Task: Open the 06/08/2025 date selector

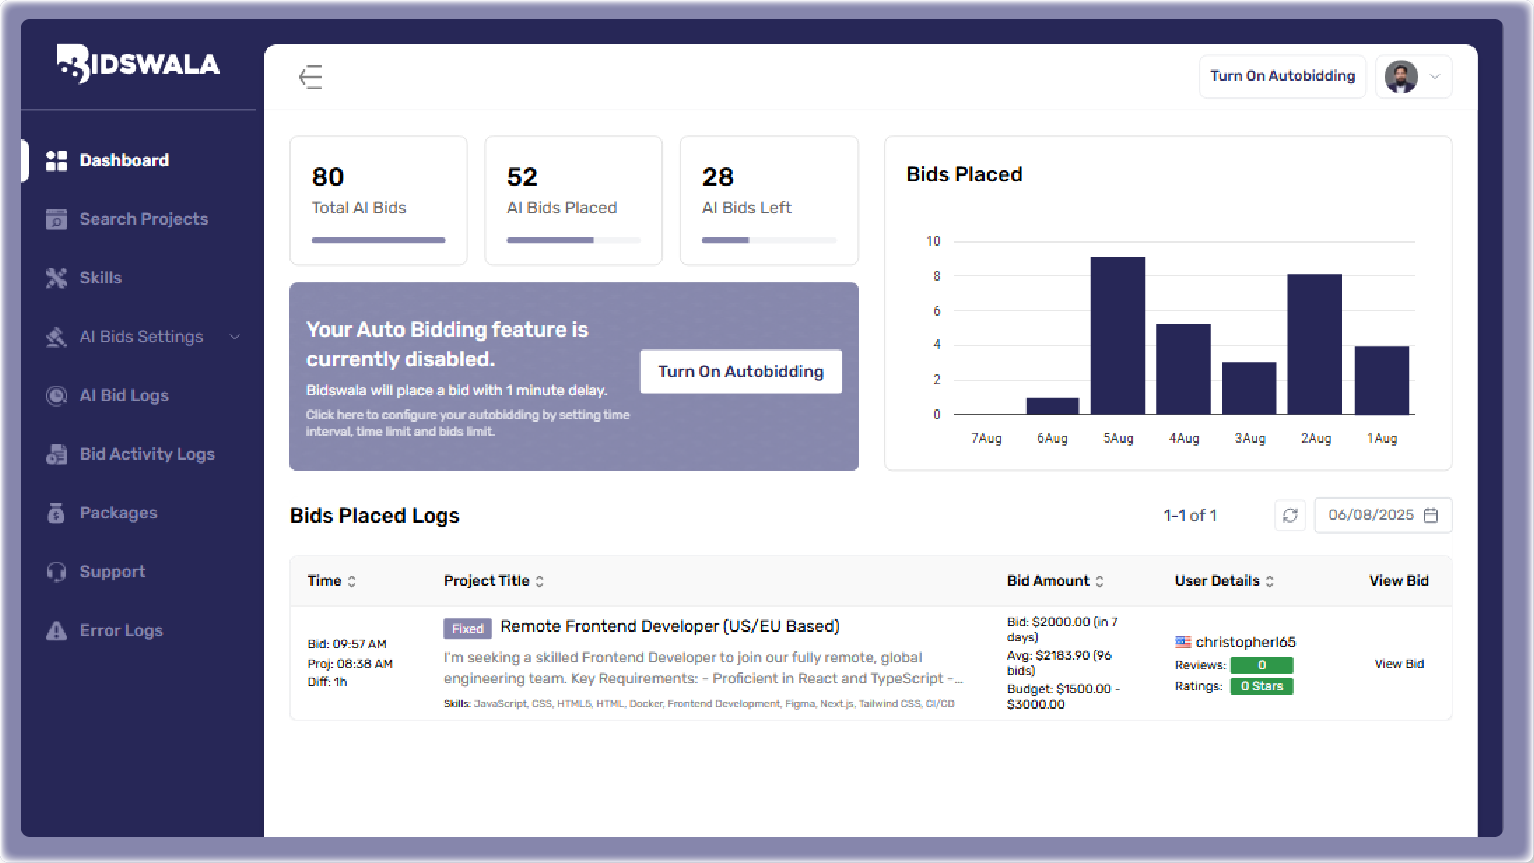Action: tap(1383, 515)
